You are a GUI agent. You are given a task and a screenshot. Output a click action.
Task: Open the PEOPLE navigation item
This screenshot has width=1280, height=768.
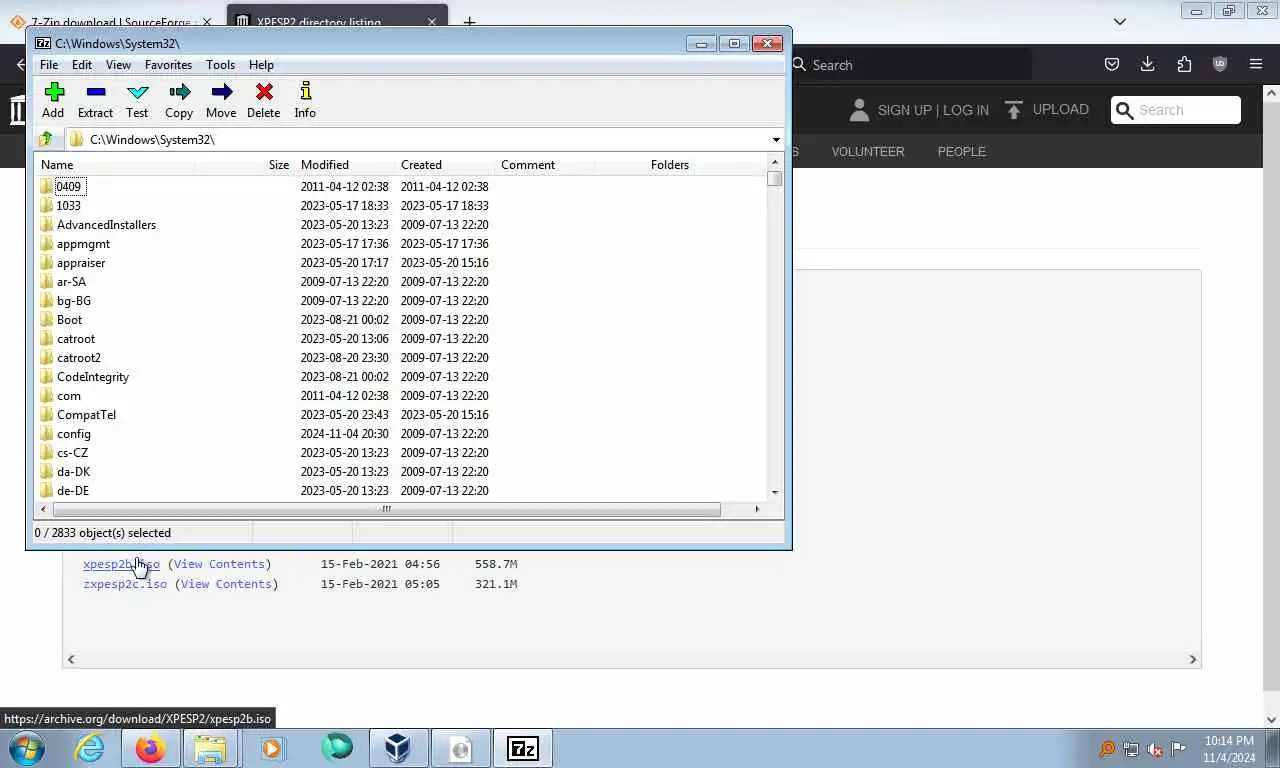(x=962, y=152)
